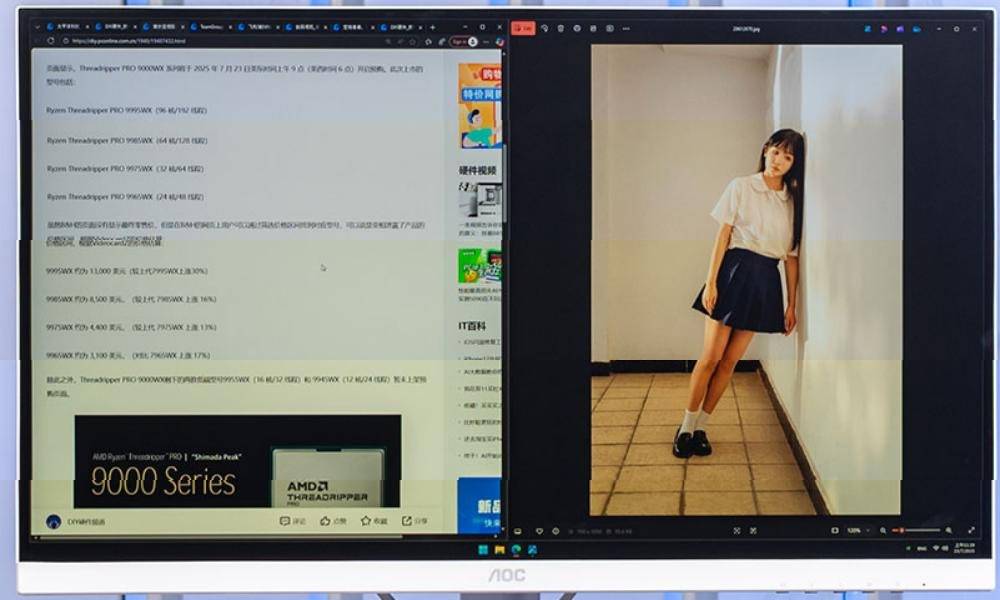Viewport: 1000px width, 600px height.
Task: Enter full screen using the expand arrows icon
Action: point(971,530)
